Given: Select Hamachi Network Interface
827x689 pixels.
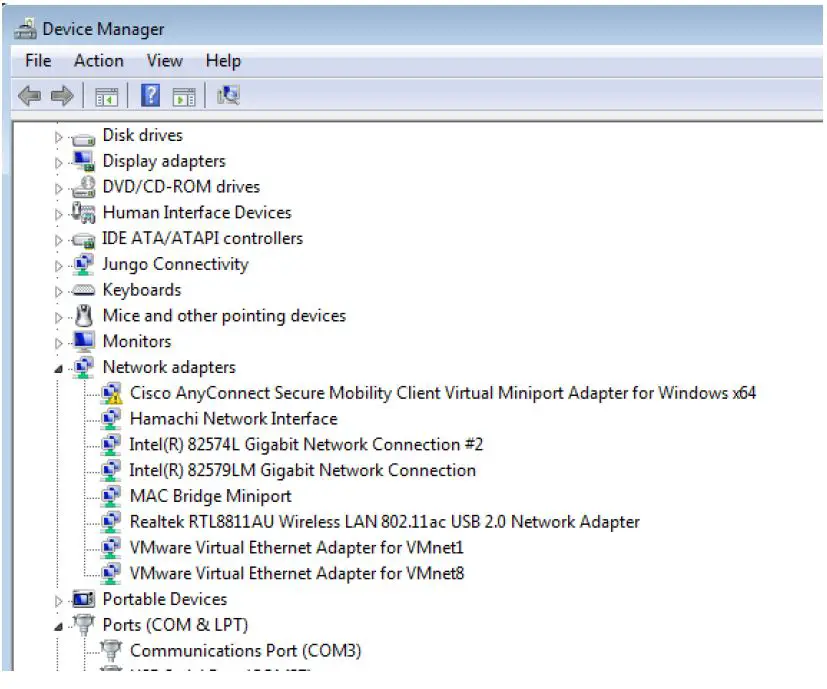Looking at the screenshot, I should (233, 419).
